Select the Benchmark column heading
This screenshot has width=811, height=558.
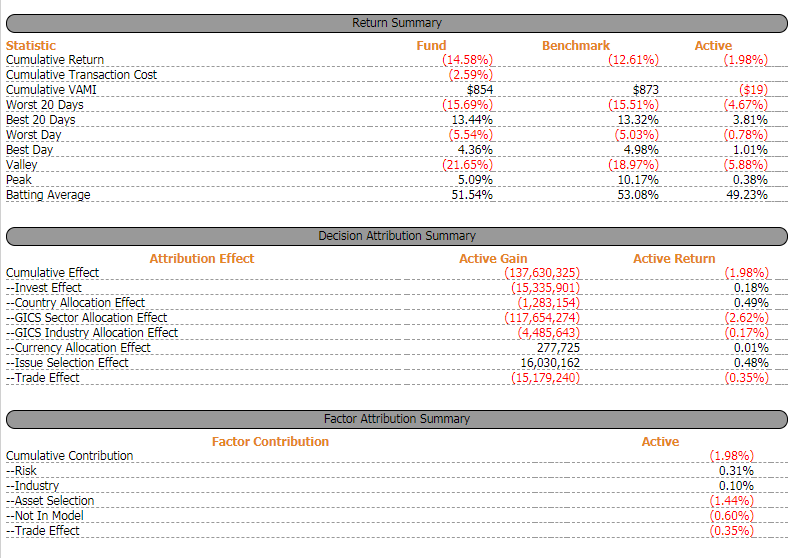pos(576,45)
